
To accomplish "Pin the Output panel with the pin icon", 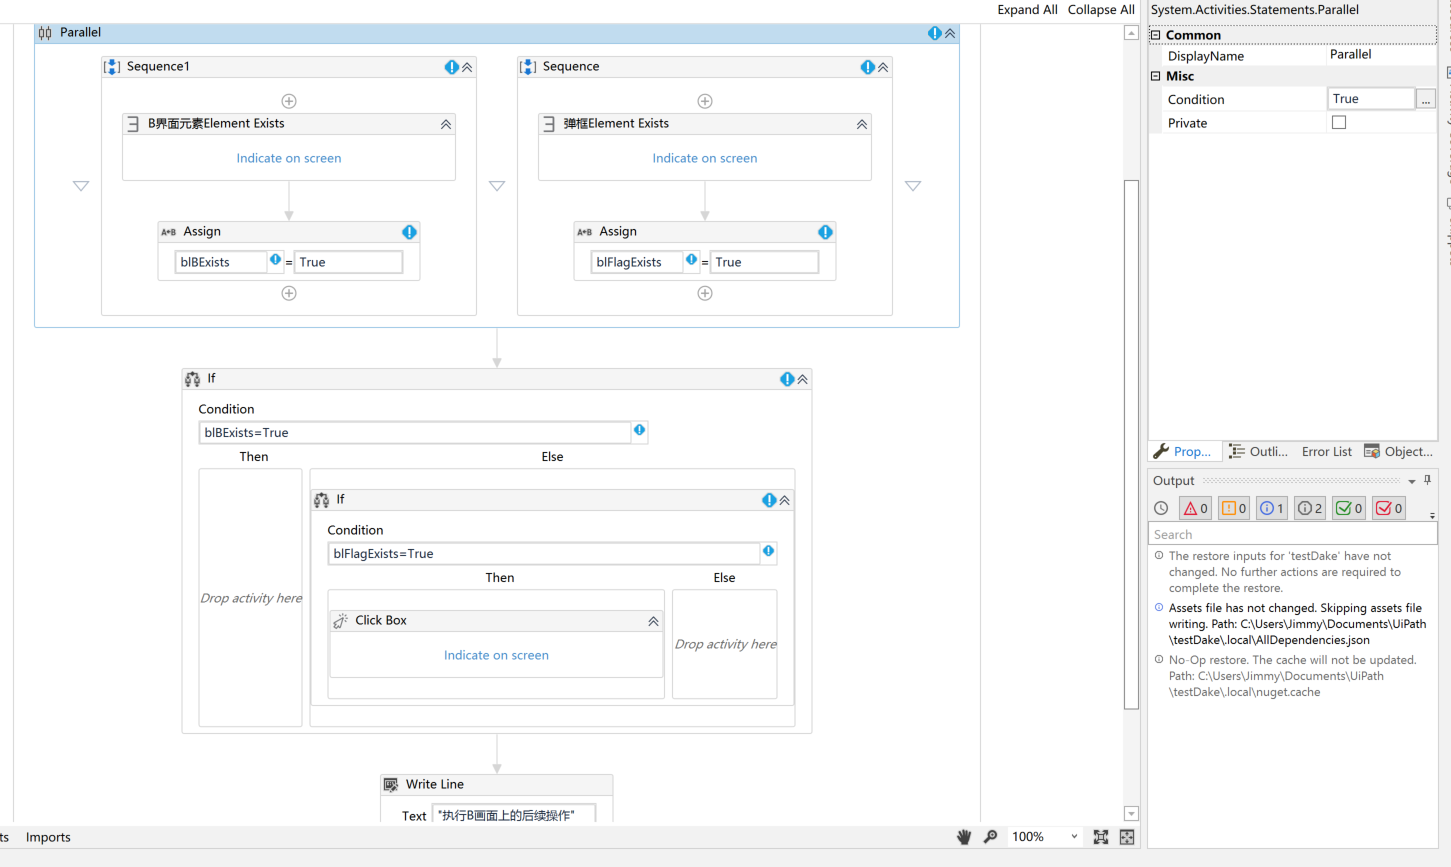I will pos(1427,479).
